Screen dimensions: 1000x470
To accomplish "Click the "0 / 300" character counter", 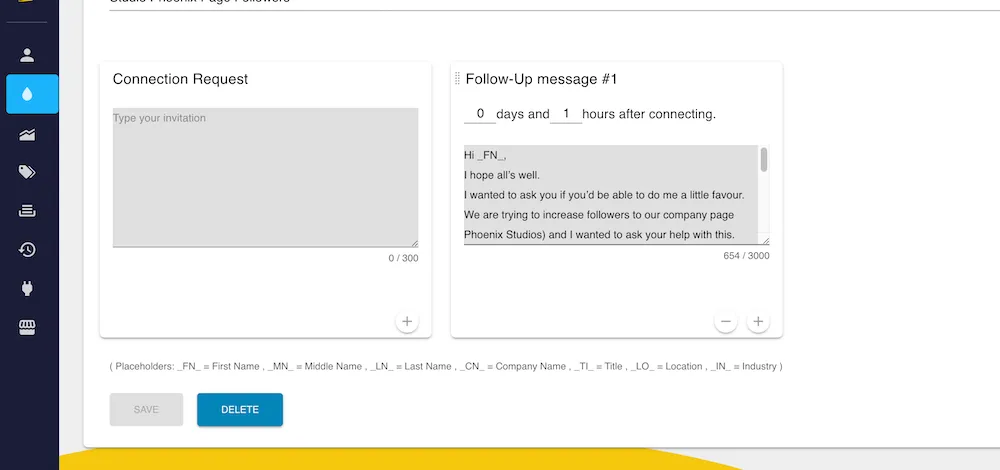I will point(403,258).
